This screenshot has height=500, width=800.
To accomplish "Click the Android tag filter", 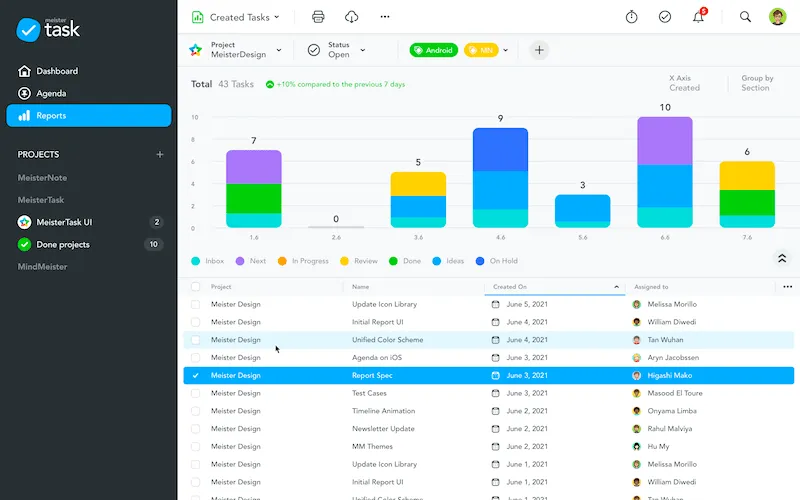I will pos(434,50).
